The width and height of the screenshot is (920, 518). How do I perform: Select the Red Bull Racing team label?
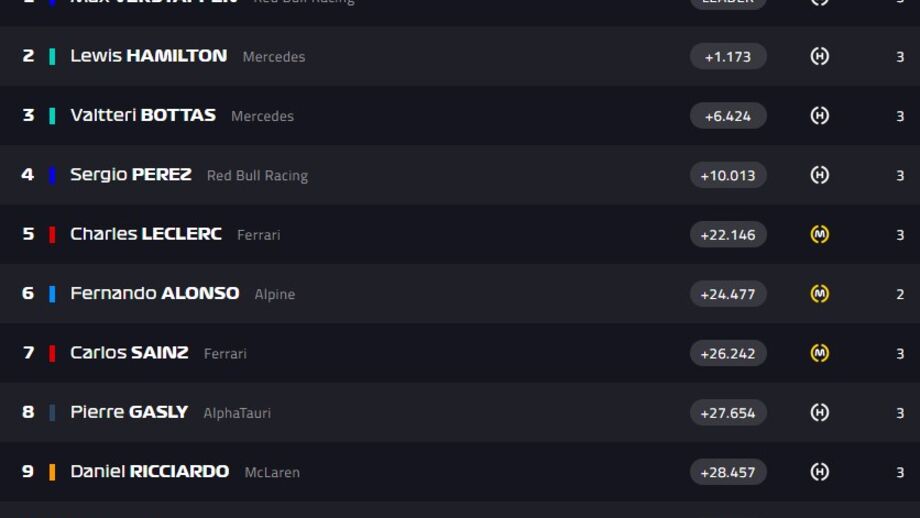coord(257,175)
